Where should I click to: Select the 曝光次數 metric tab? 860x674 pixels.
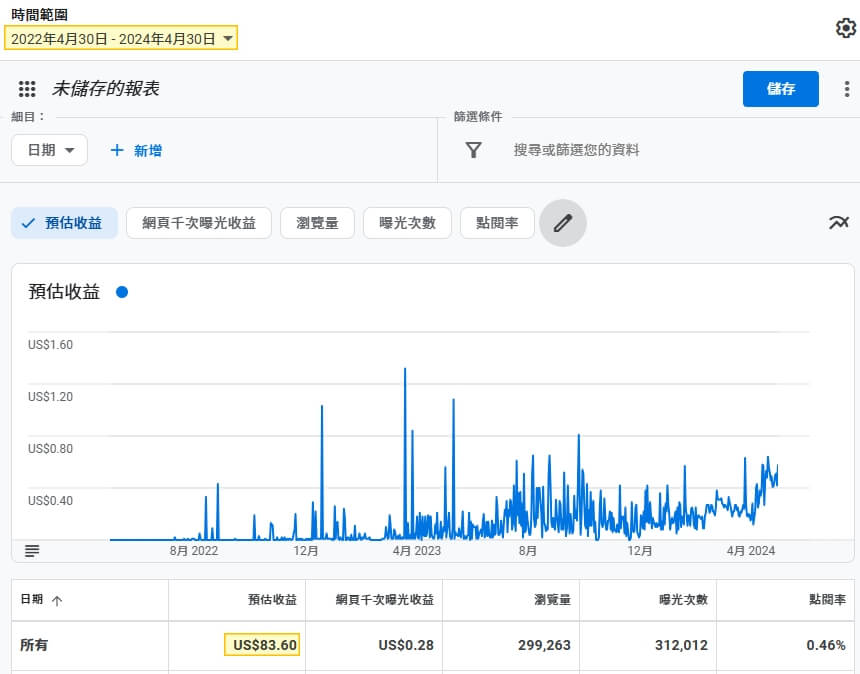(407, 223)
